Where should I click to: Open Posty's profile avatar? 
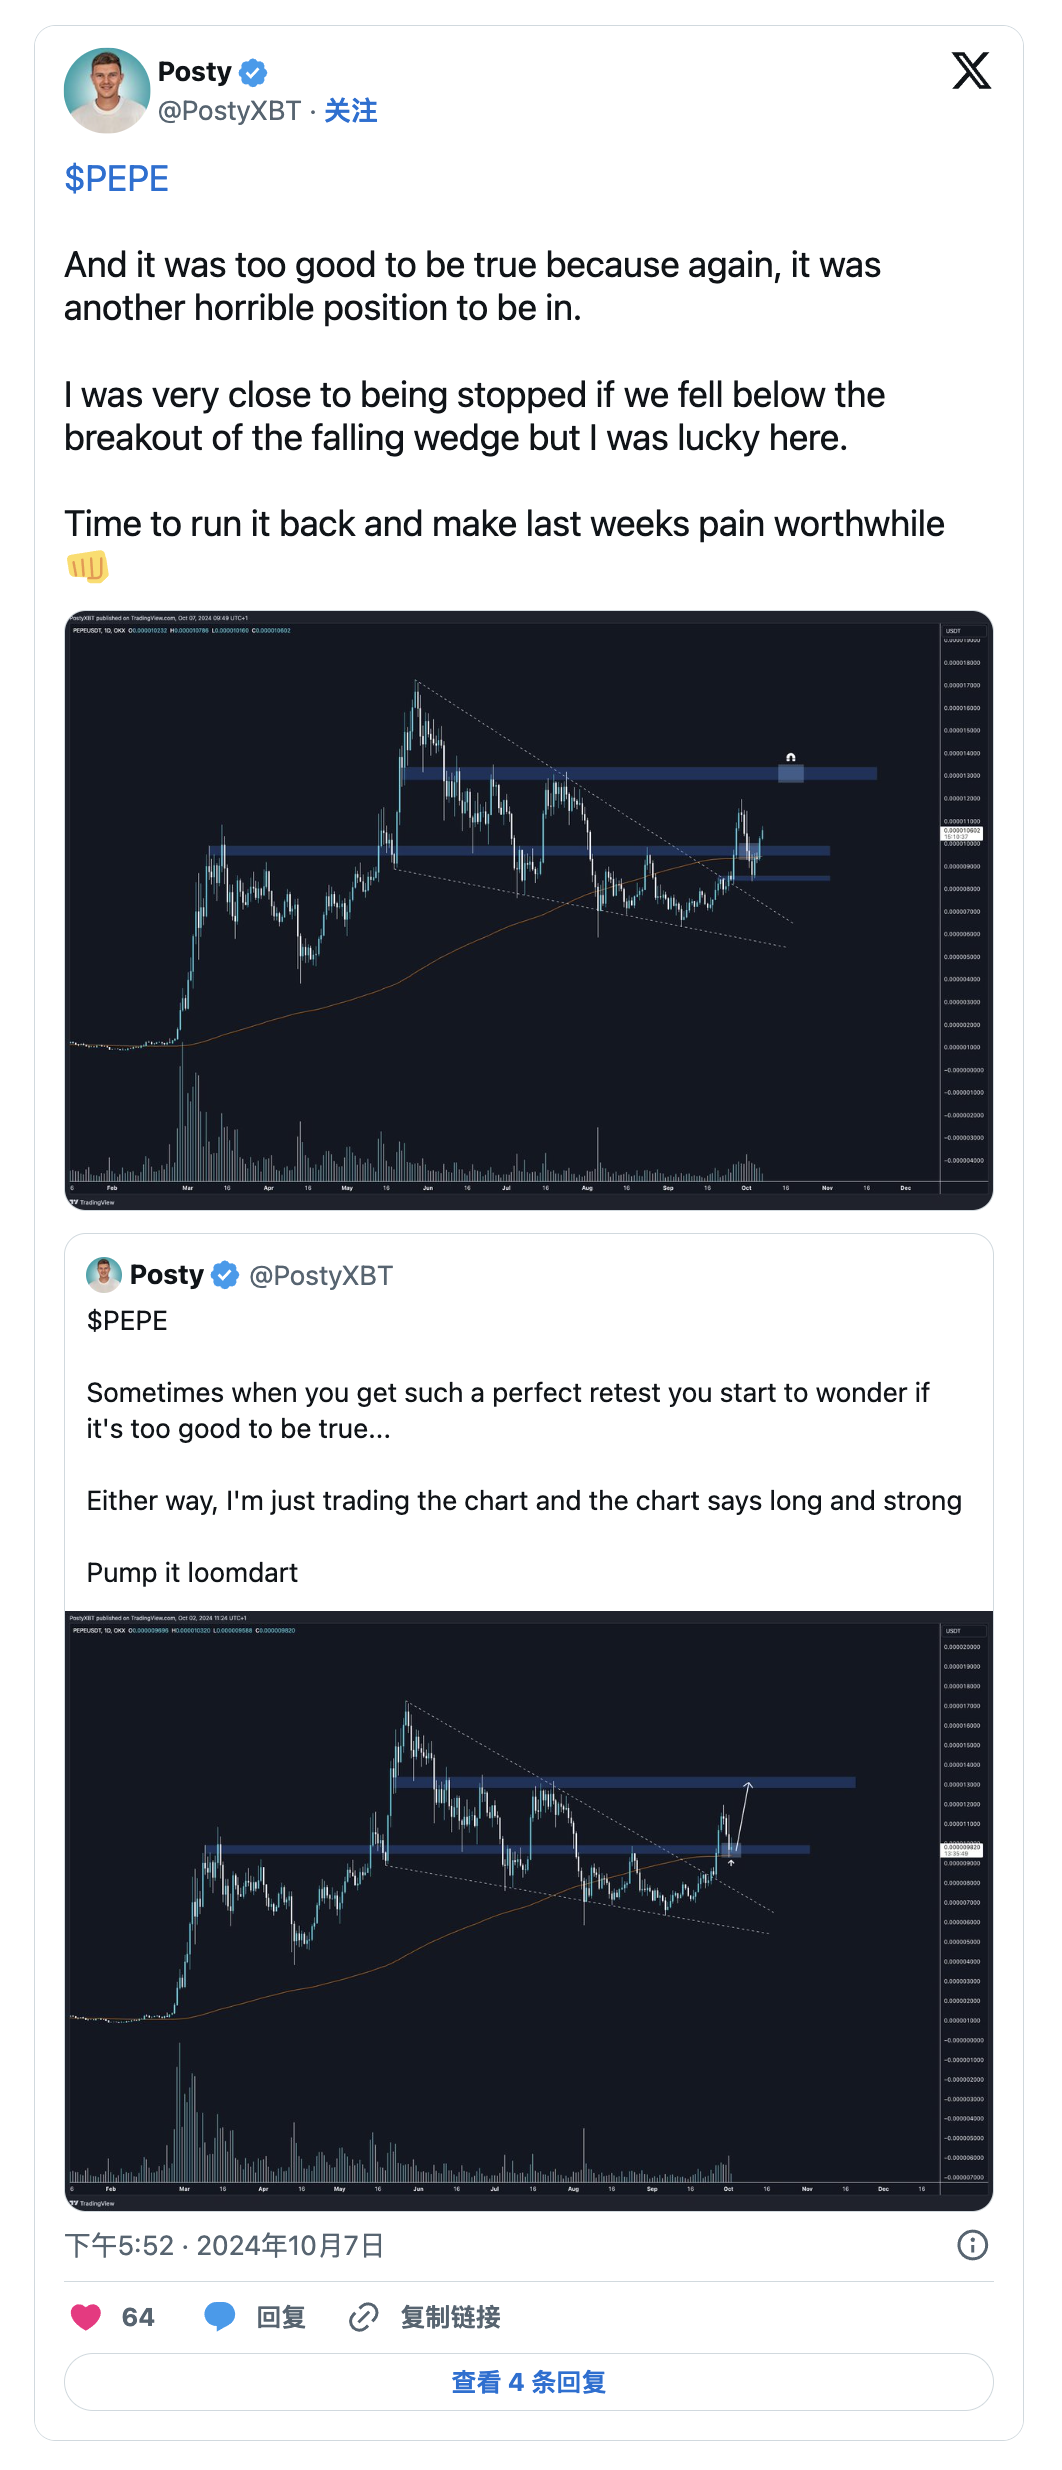point(107,91)
